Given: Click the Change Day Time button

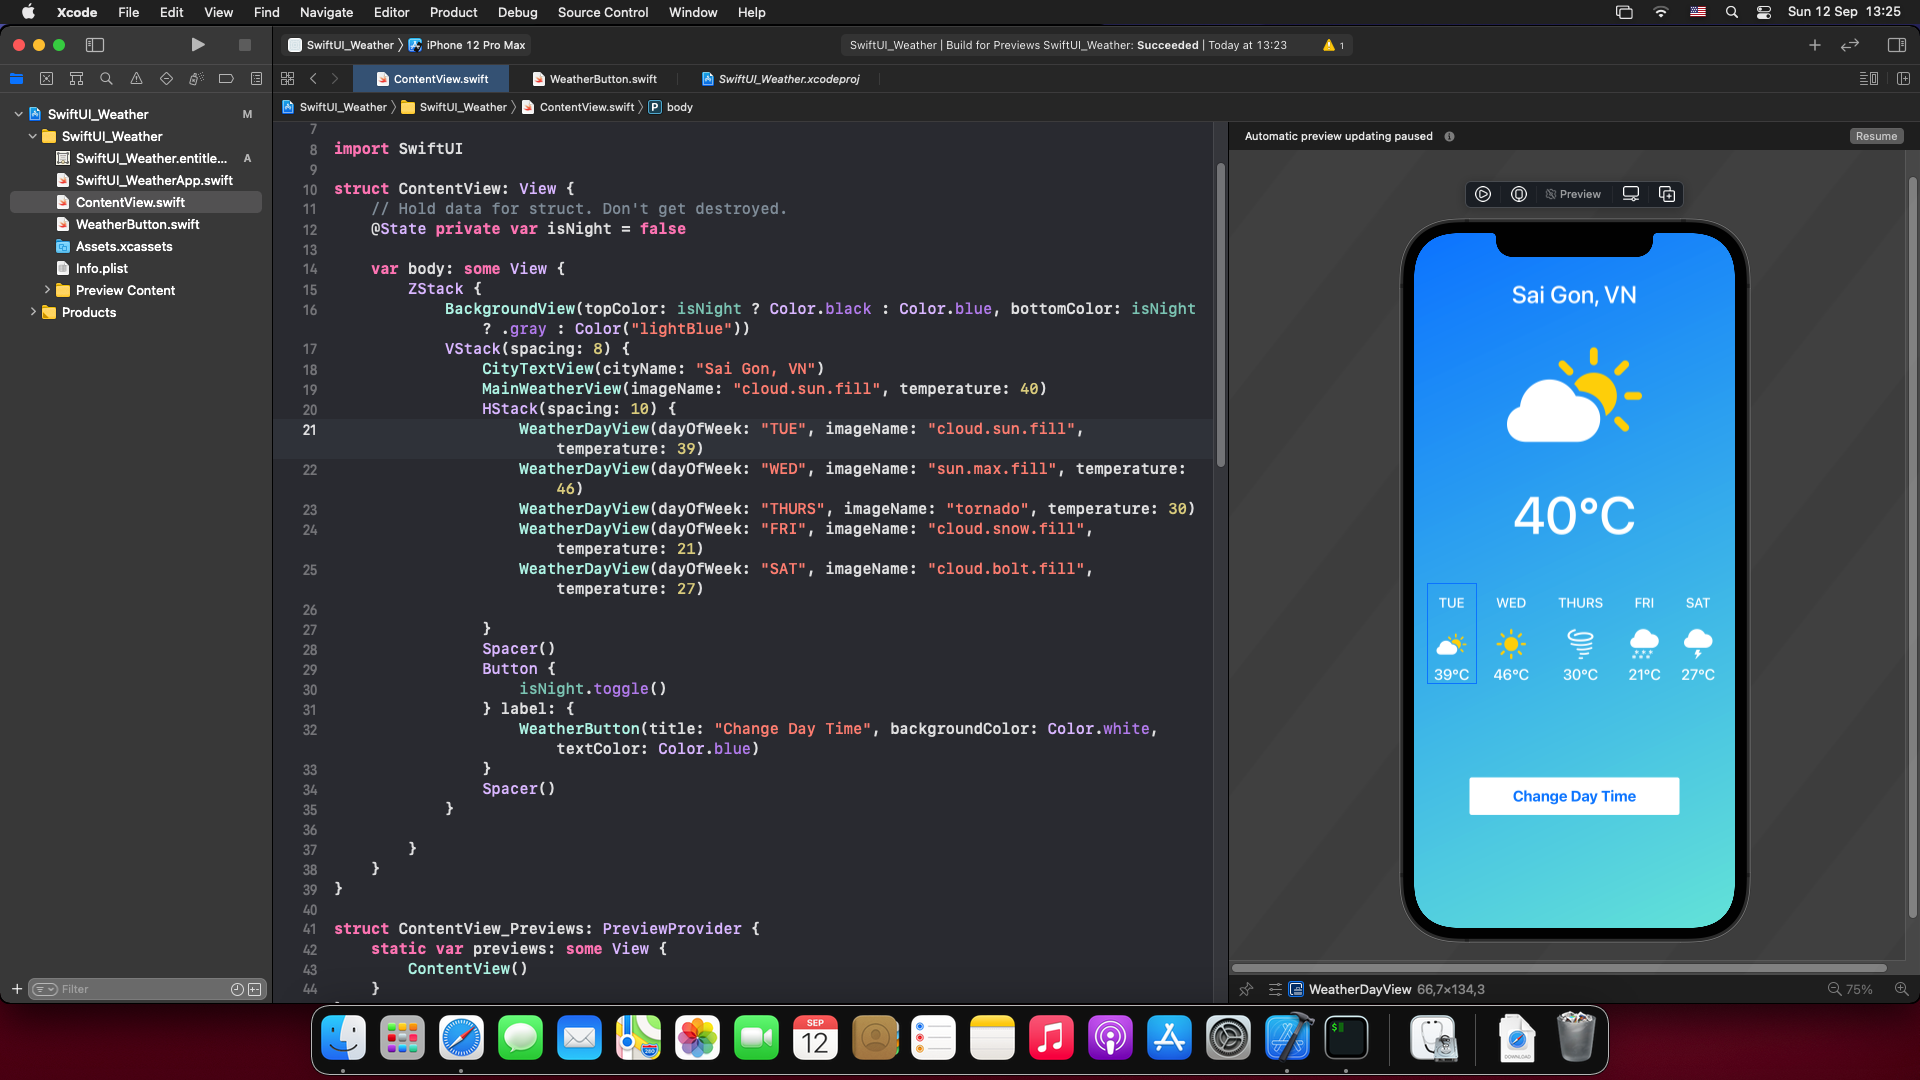Looking at the screenshot, I should 1575,795.
